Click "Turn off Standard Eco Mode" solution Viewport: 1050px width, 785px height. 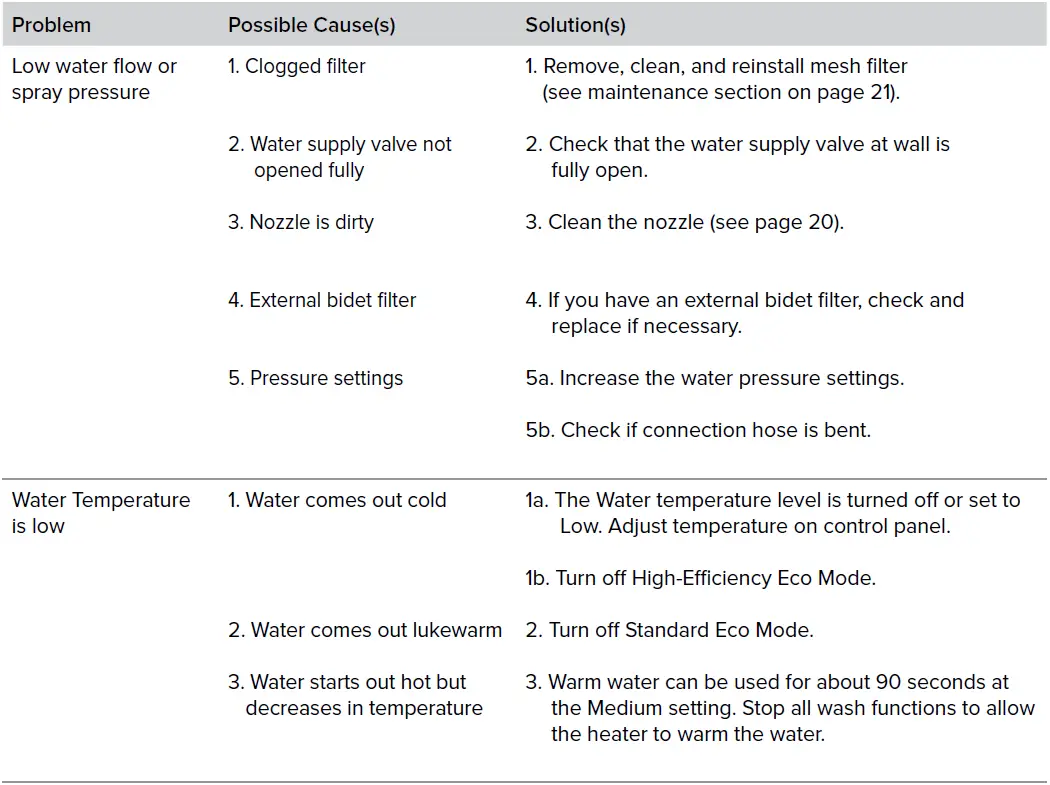[669, 630]
